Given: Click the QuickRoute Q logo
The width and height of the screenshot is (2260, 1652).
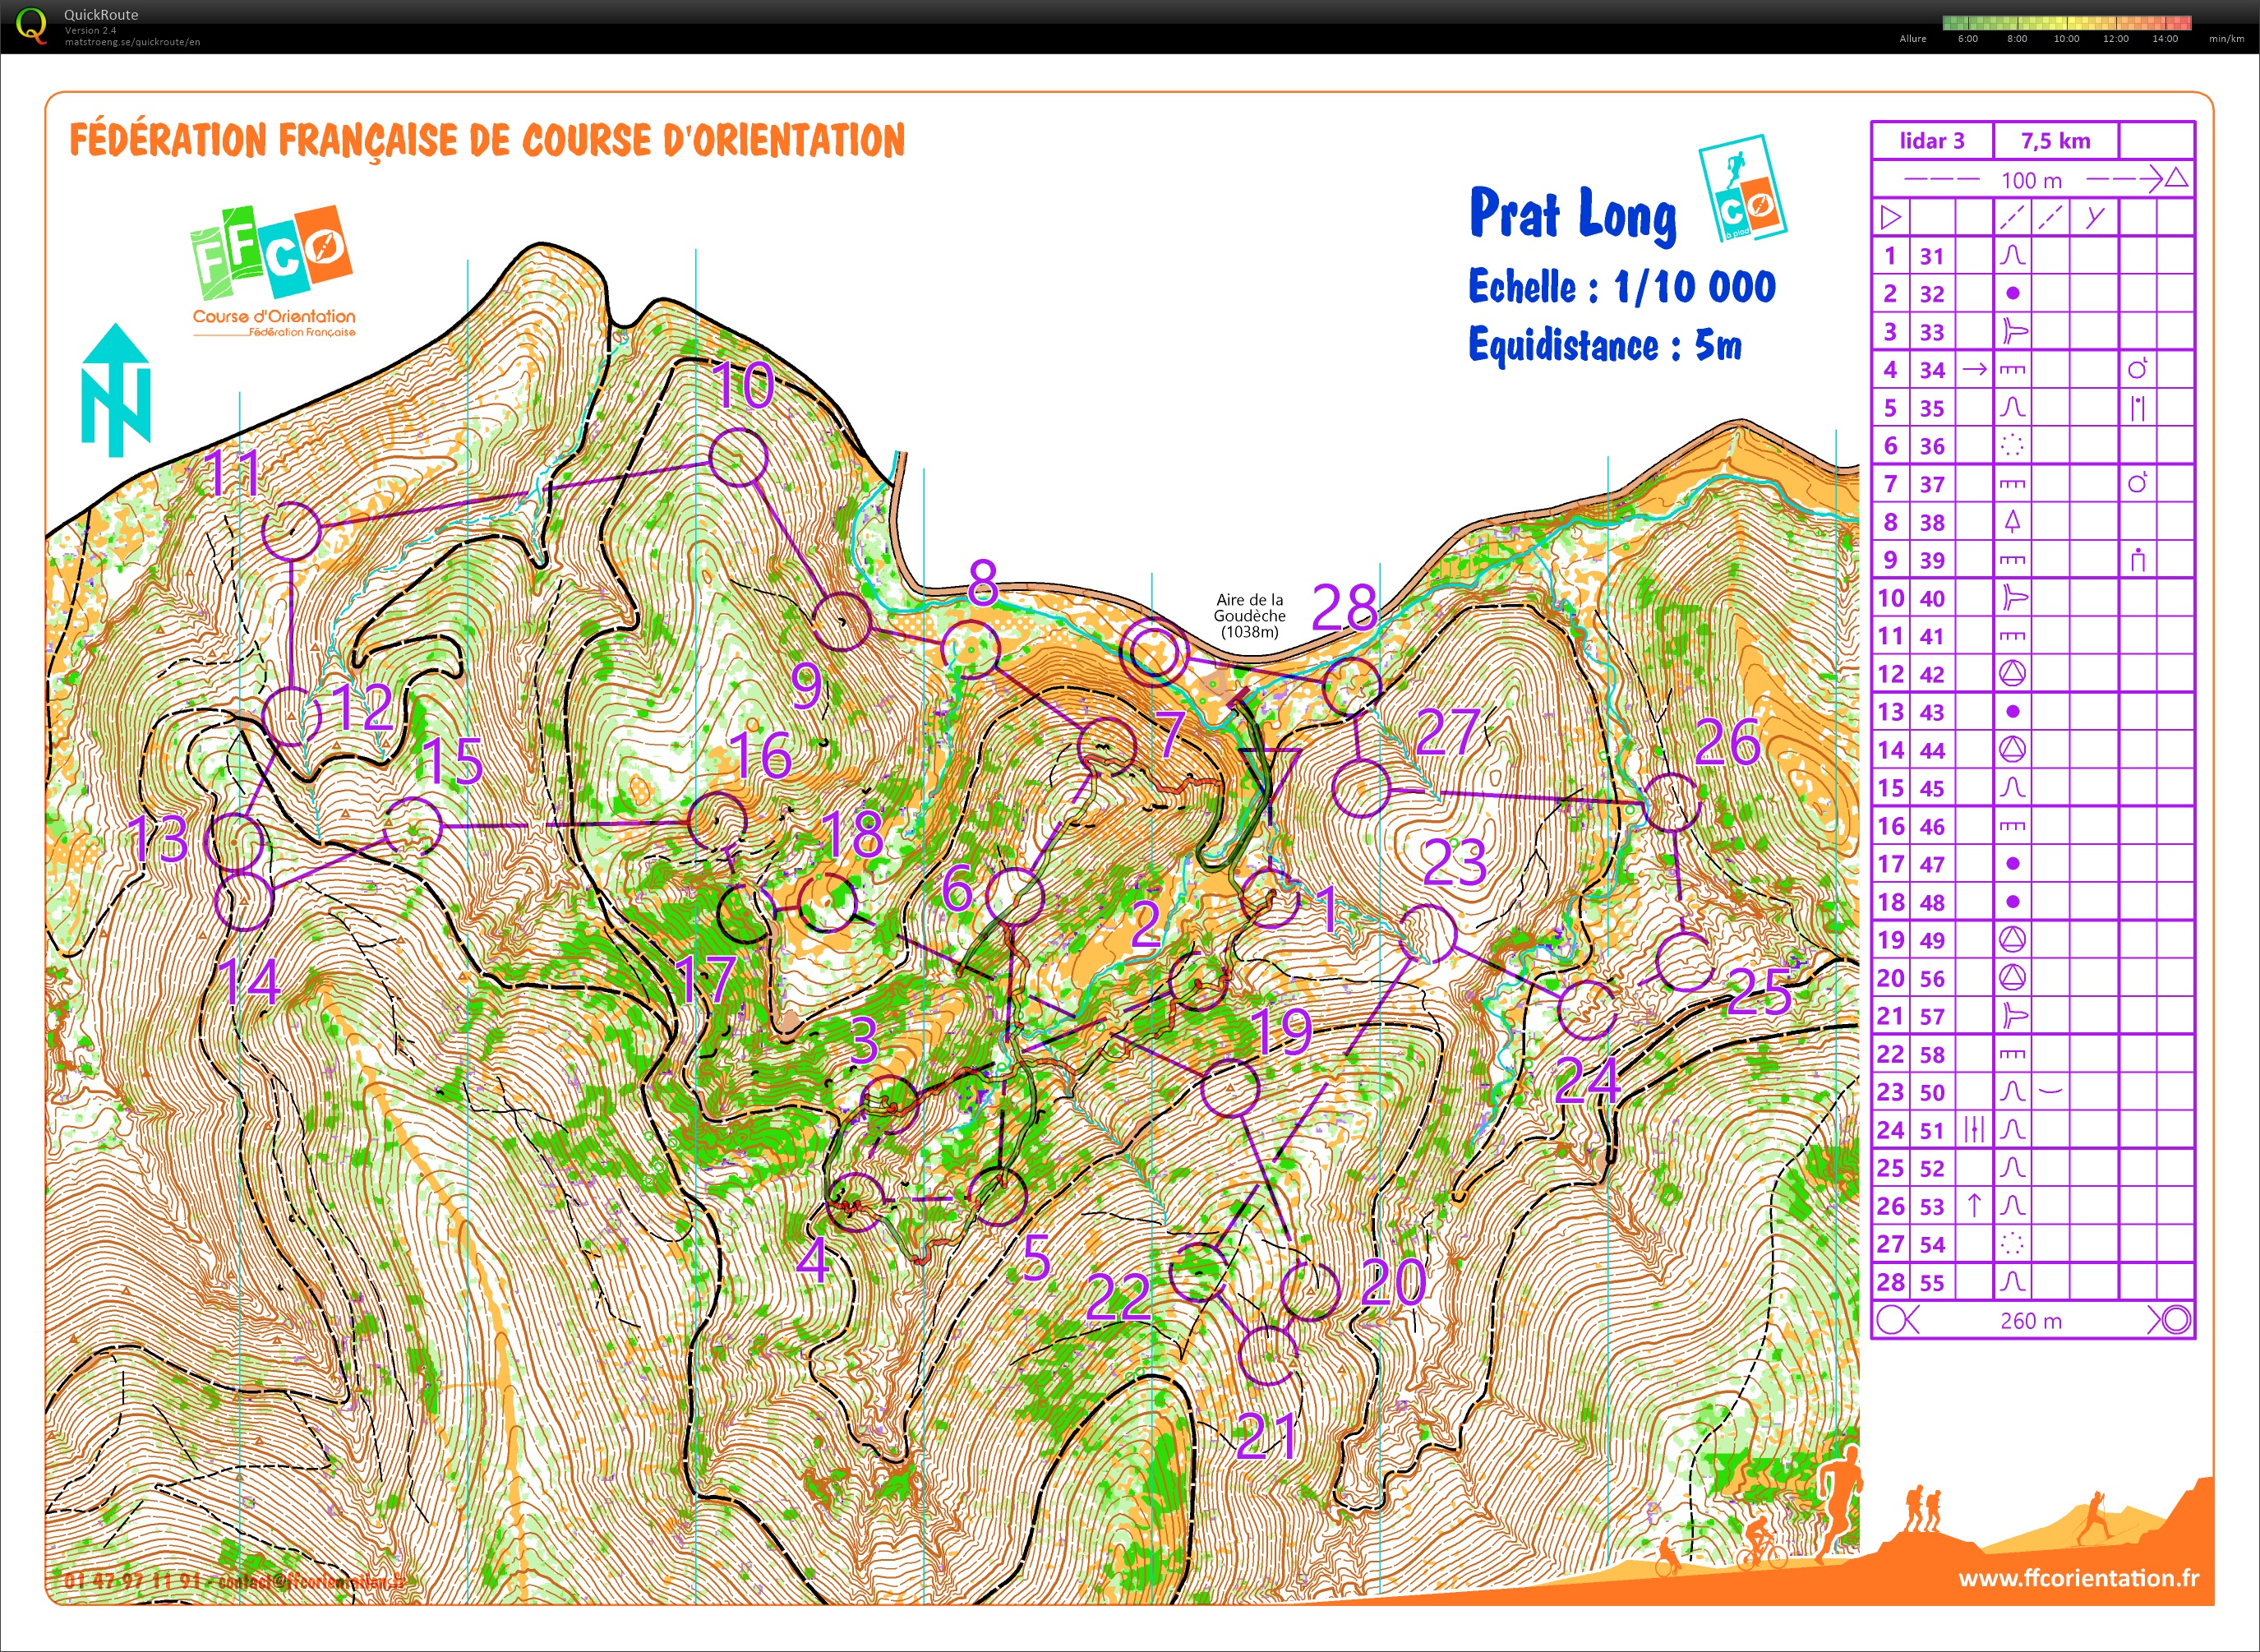Looking at the screenshot, I should pos(32,26).
